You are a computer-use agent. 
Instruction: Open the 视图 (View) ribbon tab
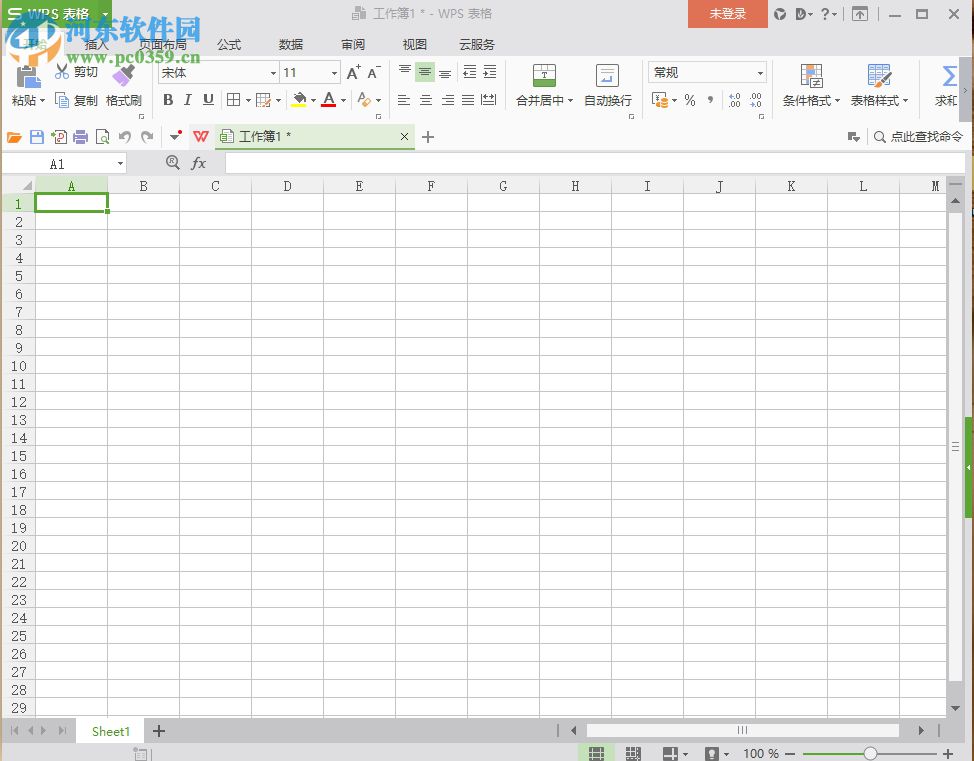pos(414,45)
